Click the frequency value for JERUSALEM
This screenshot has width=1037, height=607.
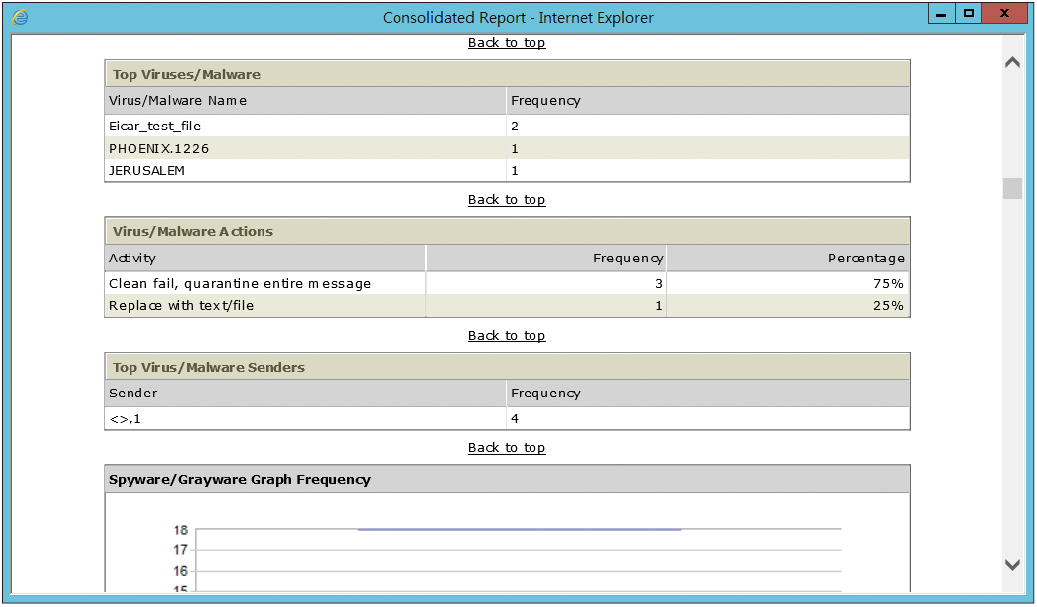[x=515, y=171]
